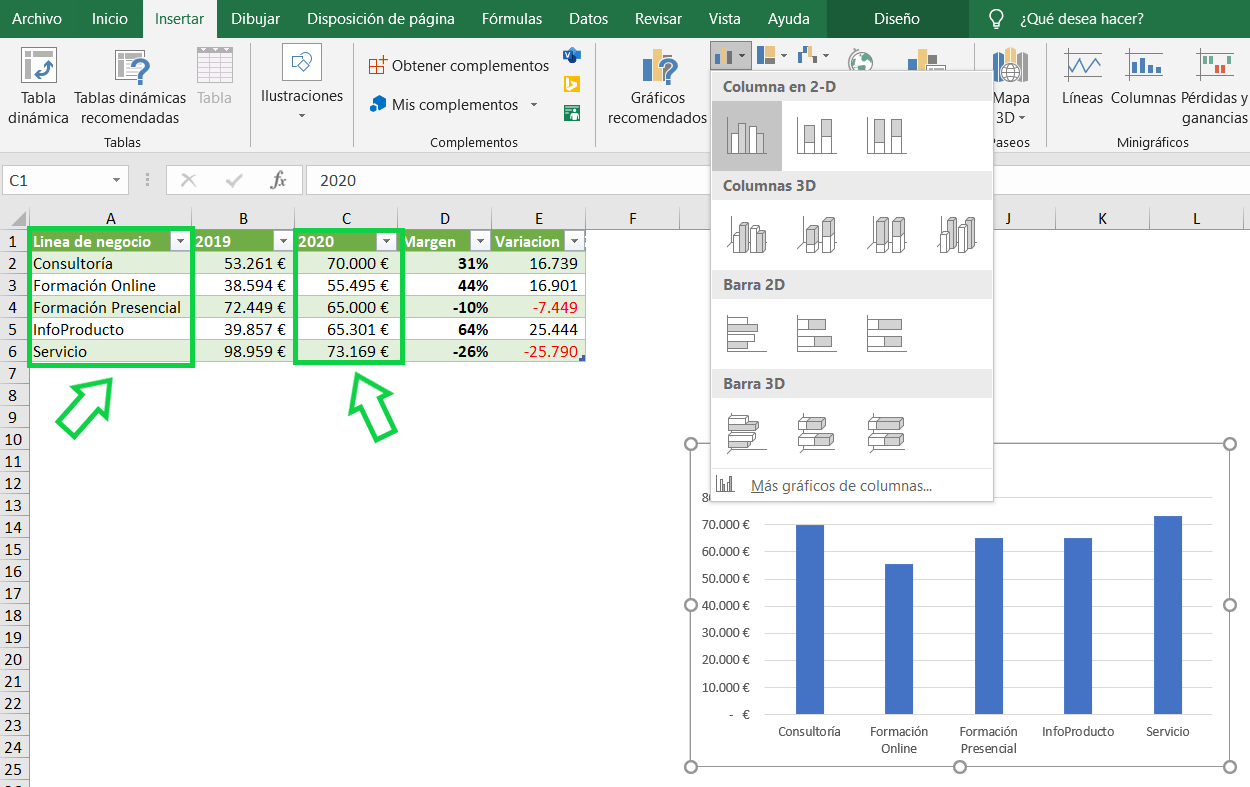Click the select-all corner of the sheet
The width and height of the screenshot is (1250, 787).
[14, 219]
